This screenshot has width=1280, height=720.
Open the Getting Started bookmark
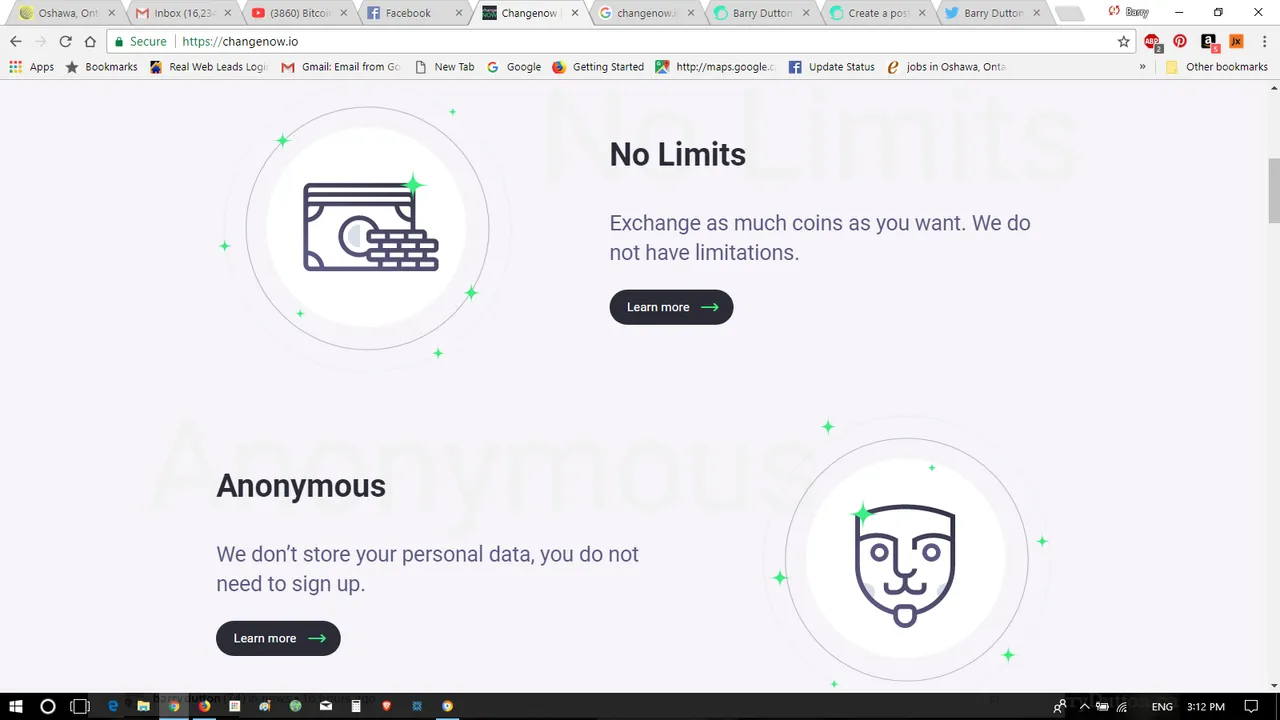(x=598, y=67)
